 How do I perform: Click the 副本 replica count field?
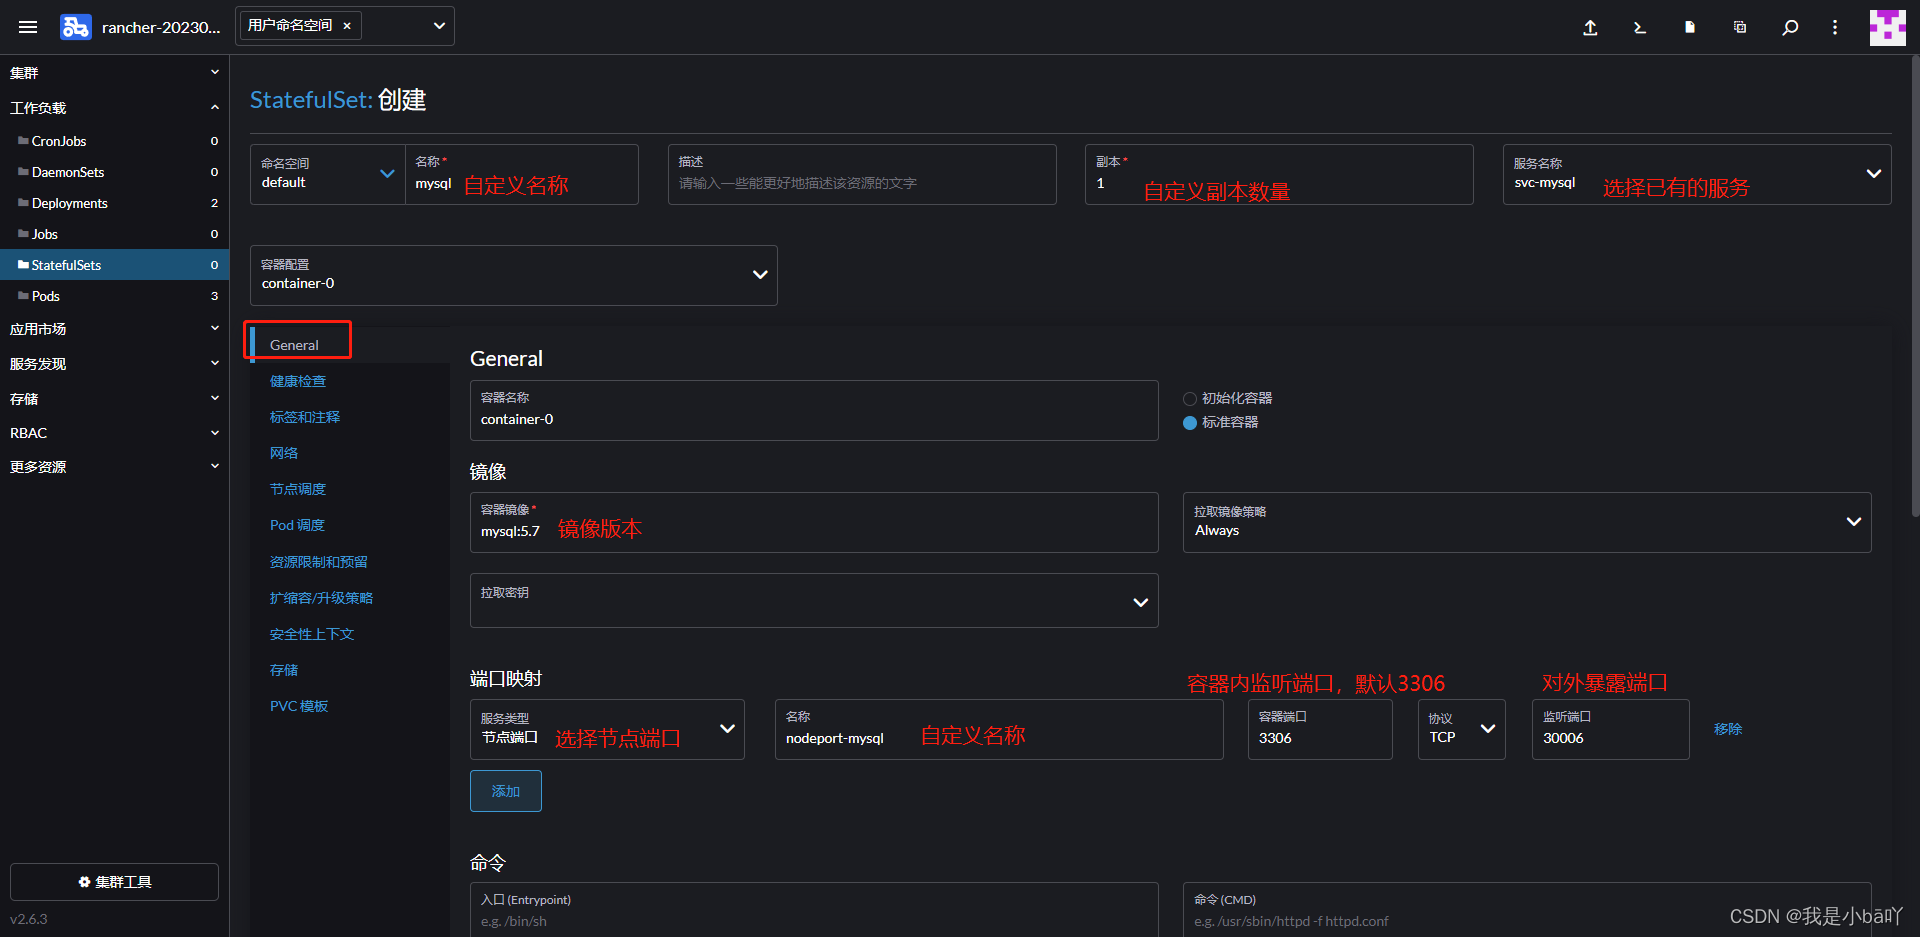(1279, 174)
